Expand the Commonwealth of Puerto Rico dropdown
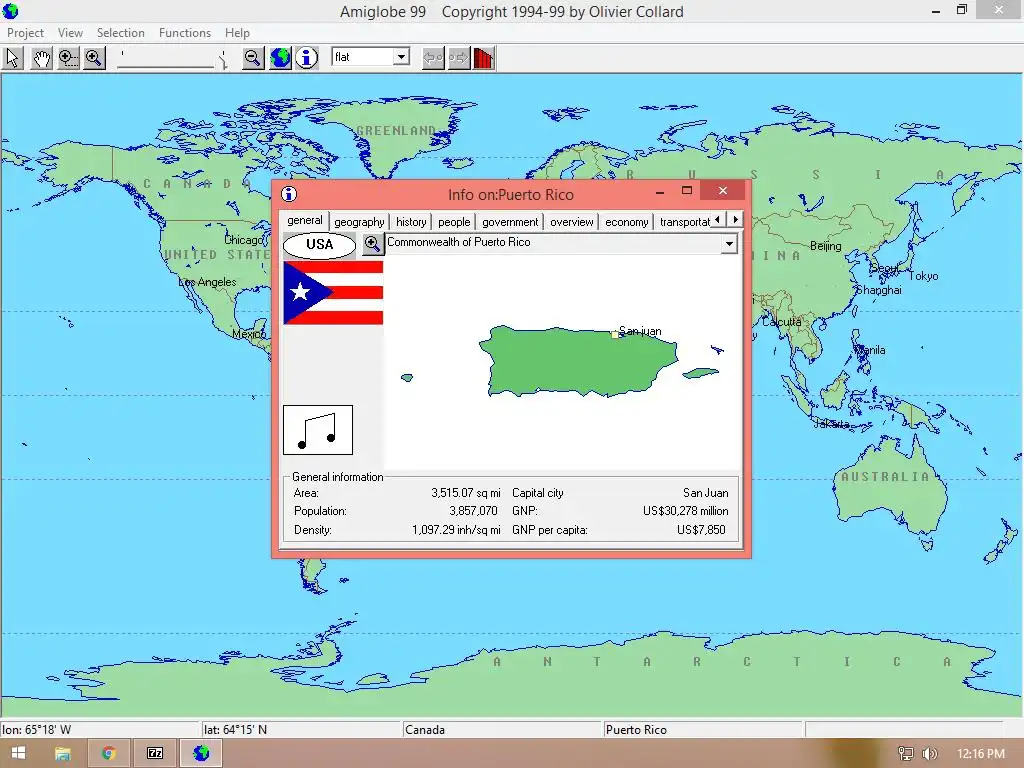The width and height of the screenshot is (1024, 768). [729, 244]
